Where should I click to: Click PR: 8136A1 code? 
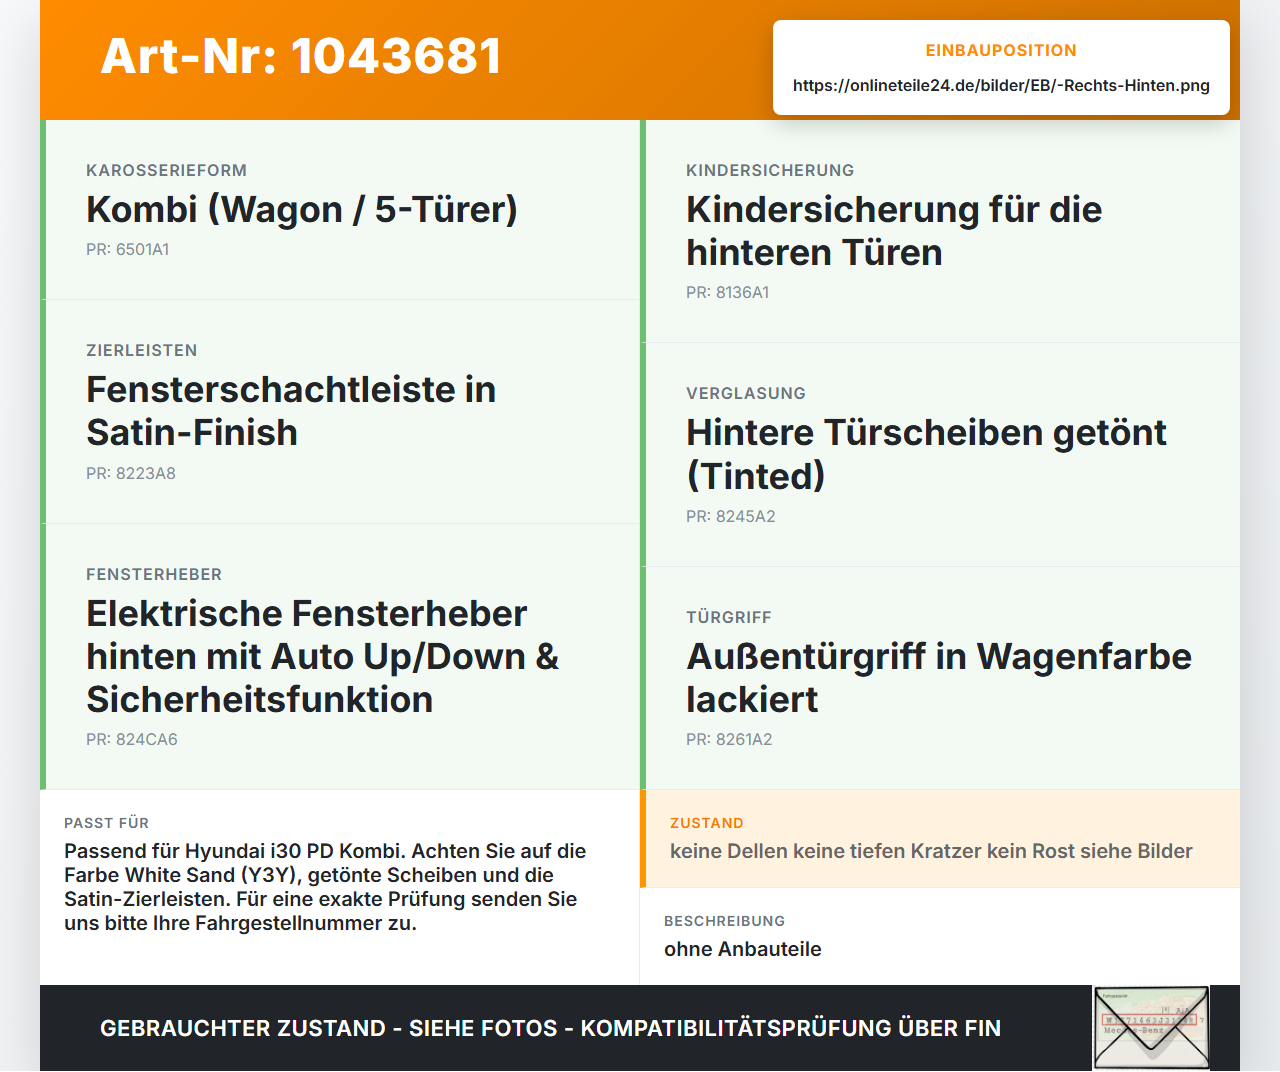[728, 292]
